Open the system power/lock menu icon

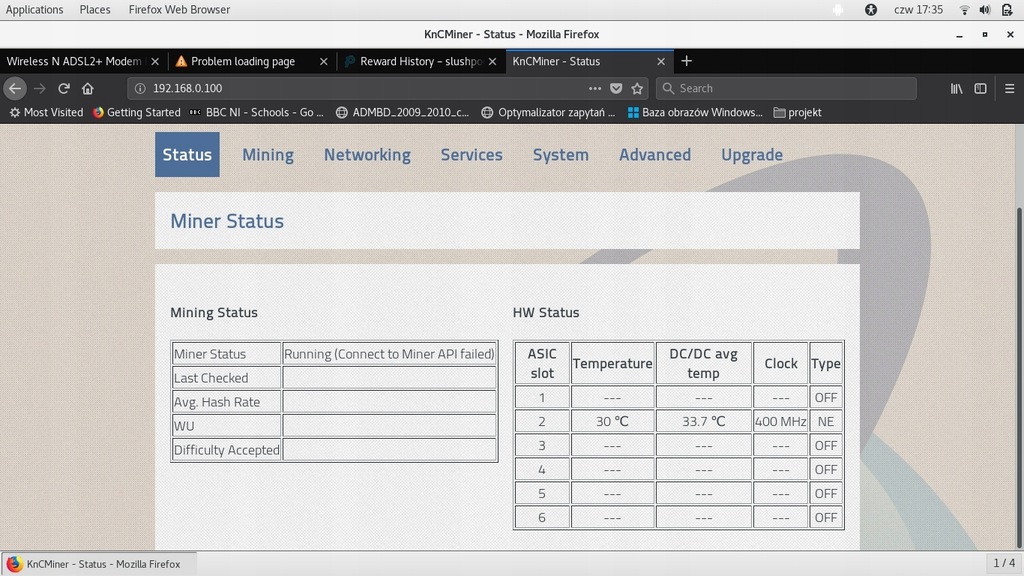[x=1007, y=10]
